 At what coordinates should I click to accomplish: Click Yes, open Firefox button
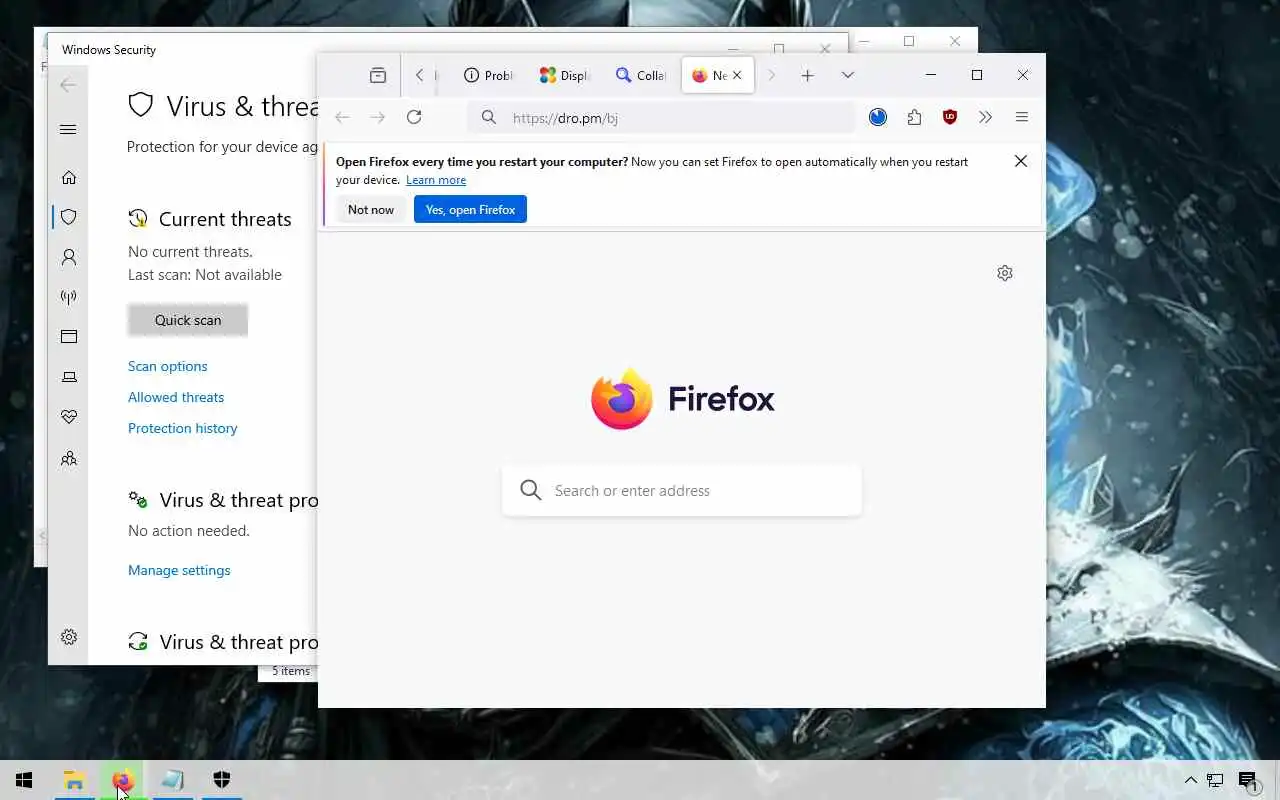(470, 209)
